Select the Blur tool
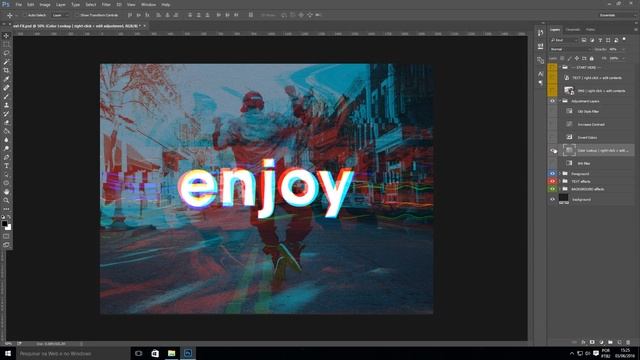Image resolution: width=640 pixels, height=360 pixels. 6,140
